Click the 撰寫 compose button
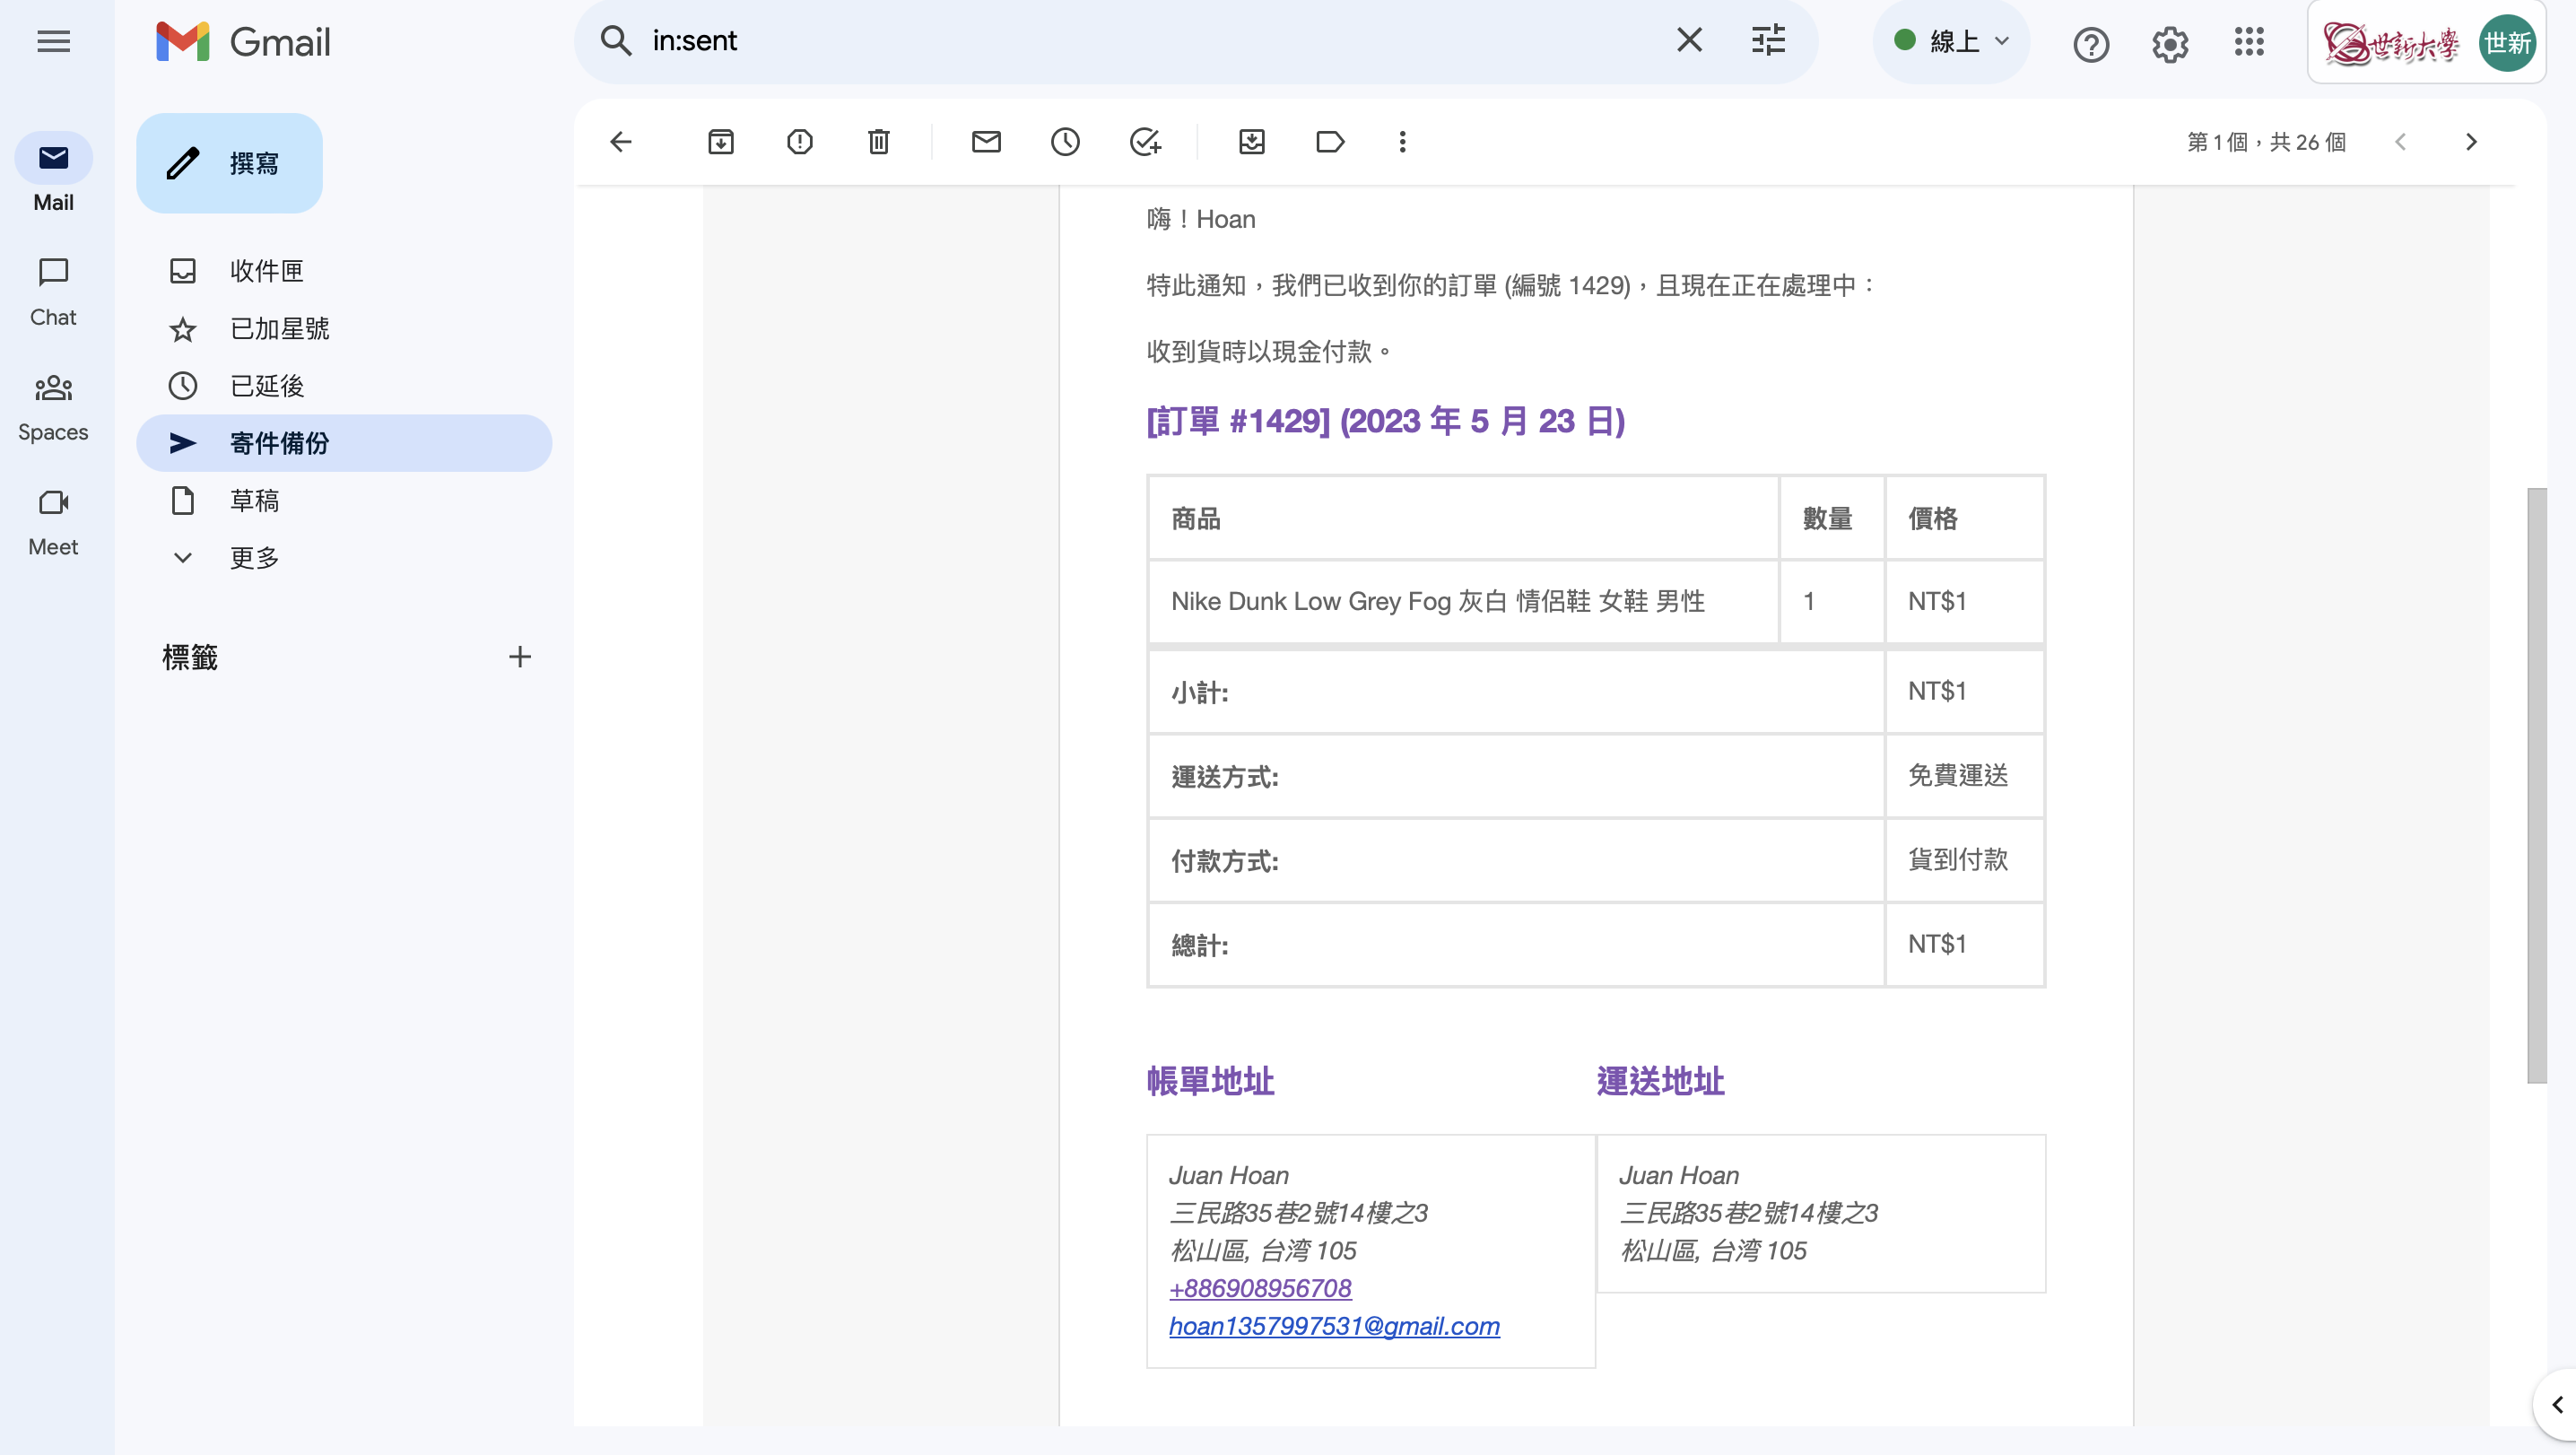 coord(230,163)
